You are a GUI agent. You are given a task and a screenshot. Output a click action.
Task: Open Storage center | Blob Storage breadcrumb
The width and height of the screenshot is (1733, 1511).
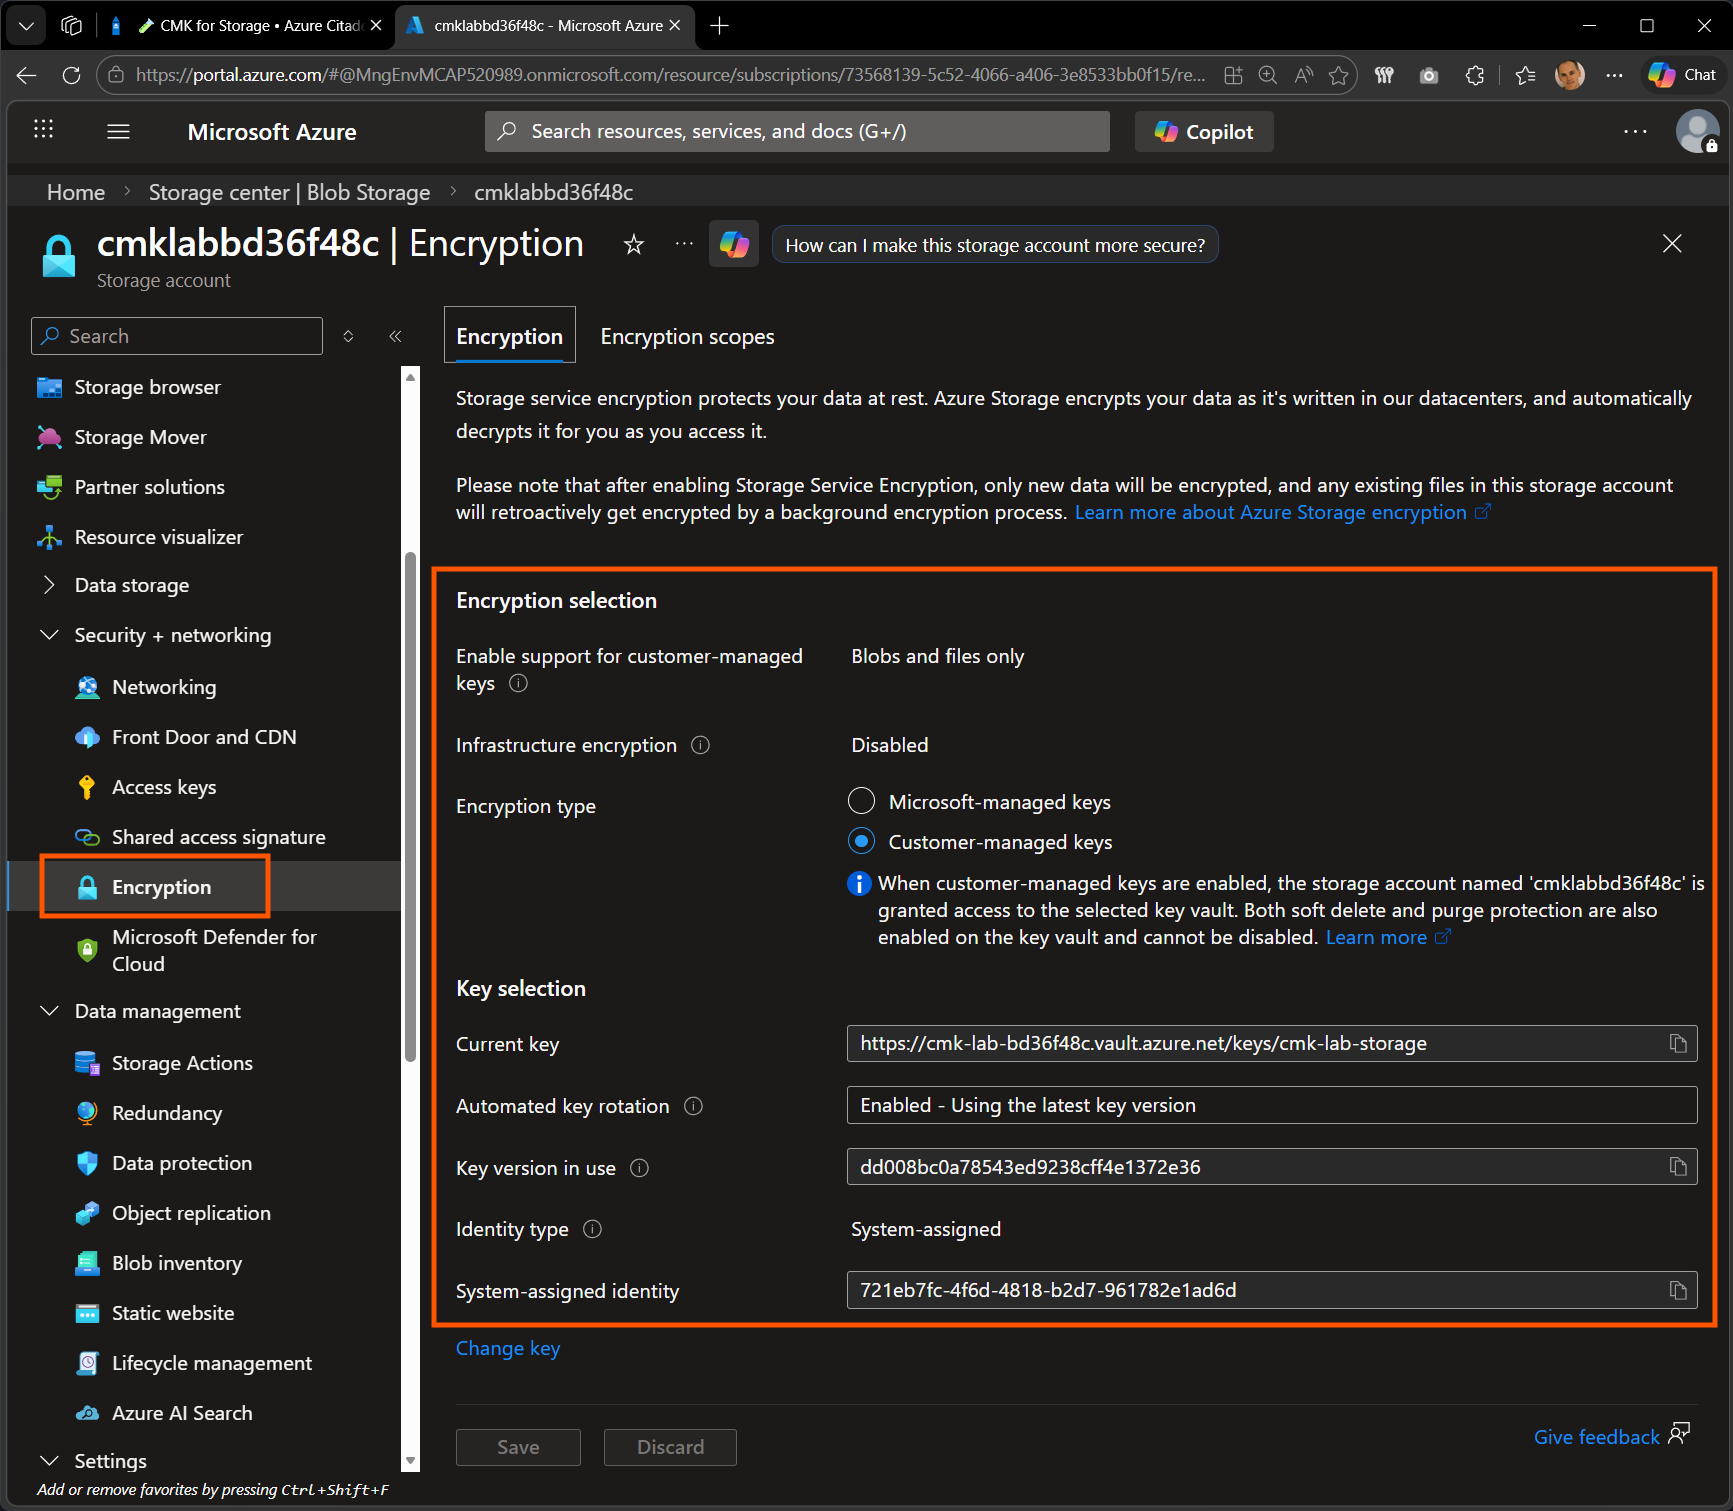[290, 192]
